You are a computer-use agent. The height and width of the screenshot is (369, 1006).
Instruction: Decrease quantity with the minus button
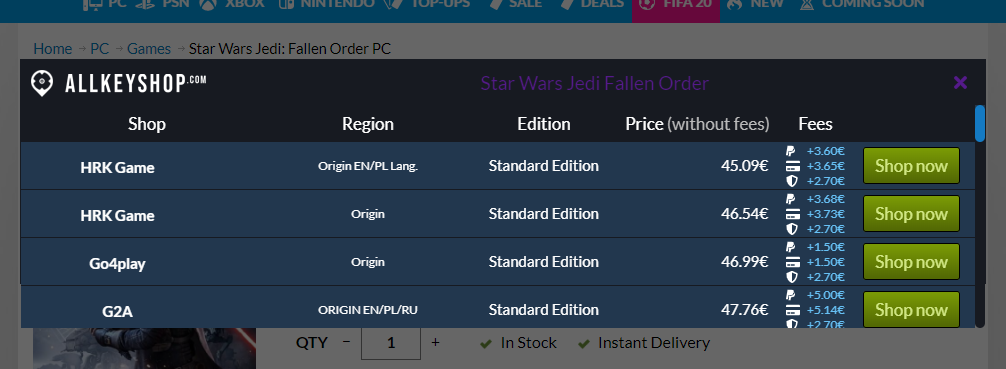pyautogui.click(x=346, y=343)
